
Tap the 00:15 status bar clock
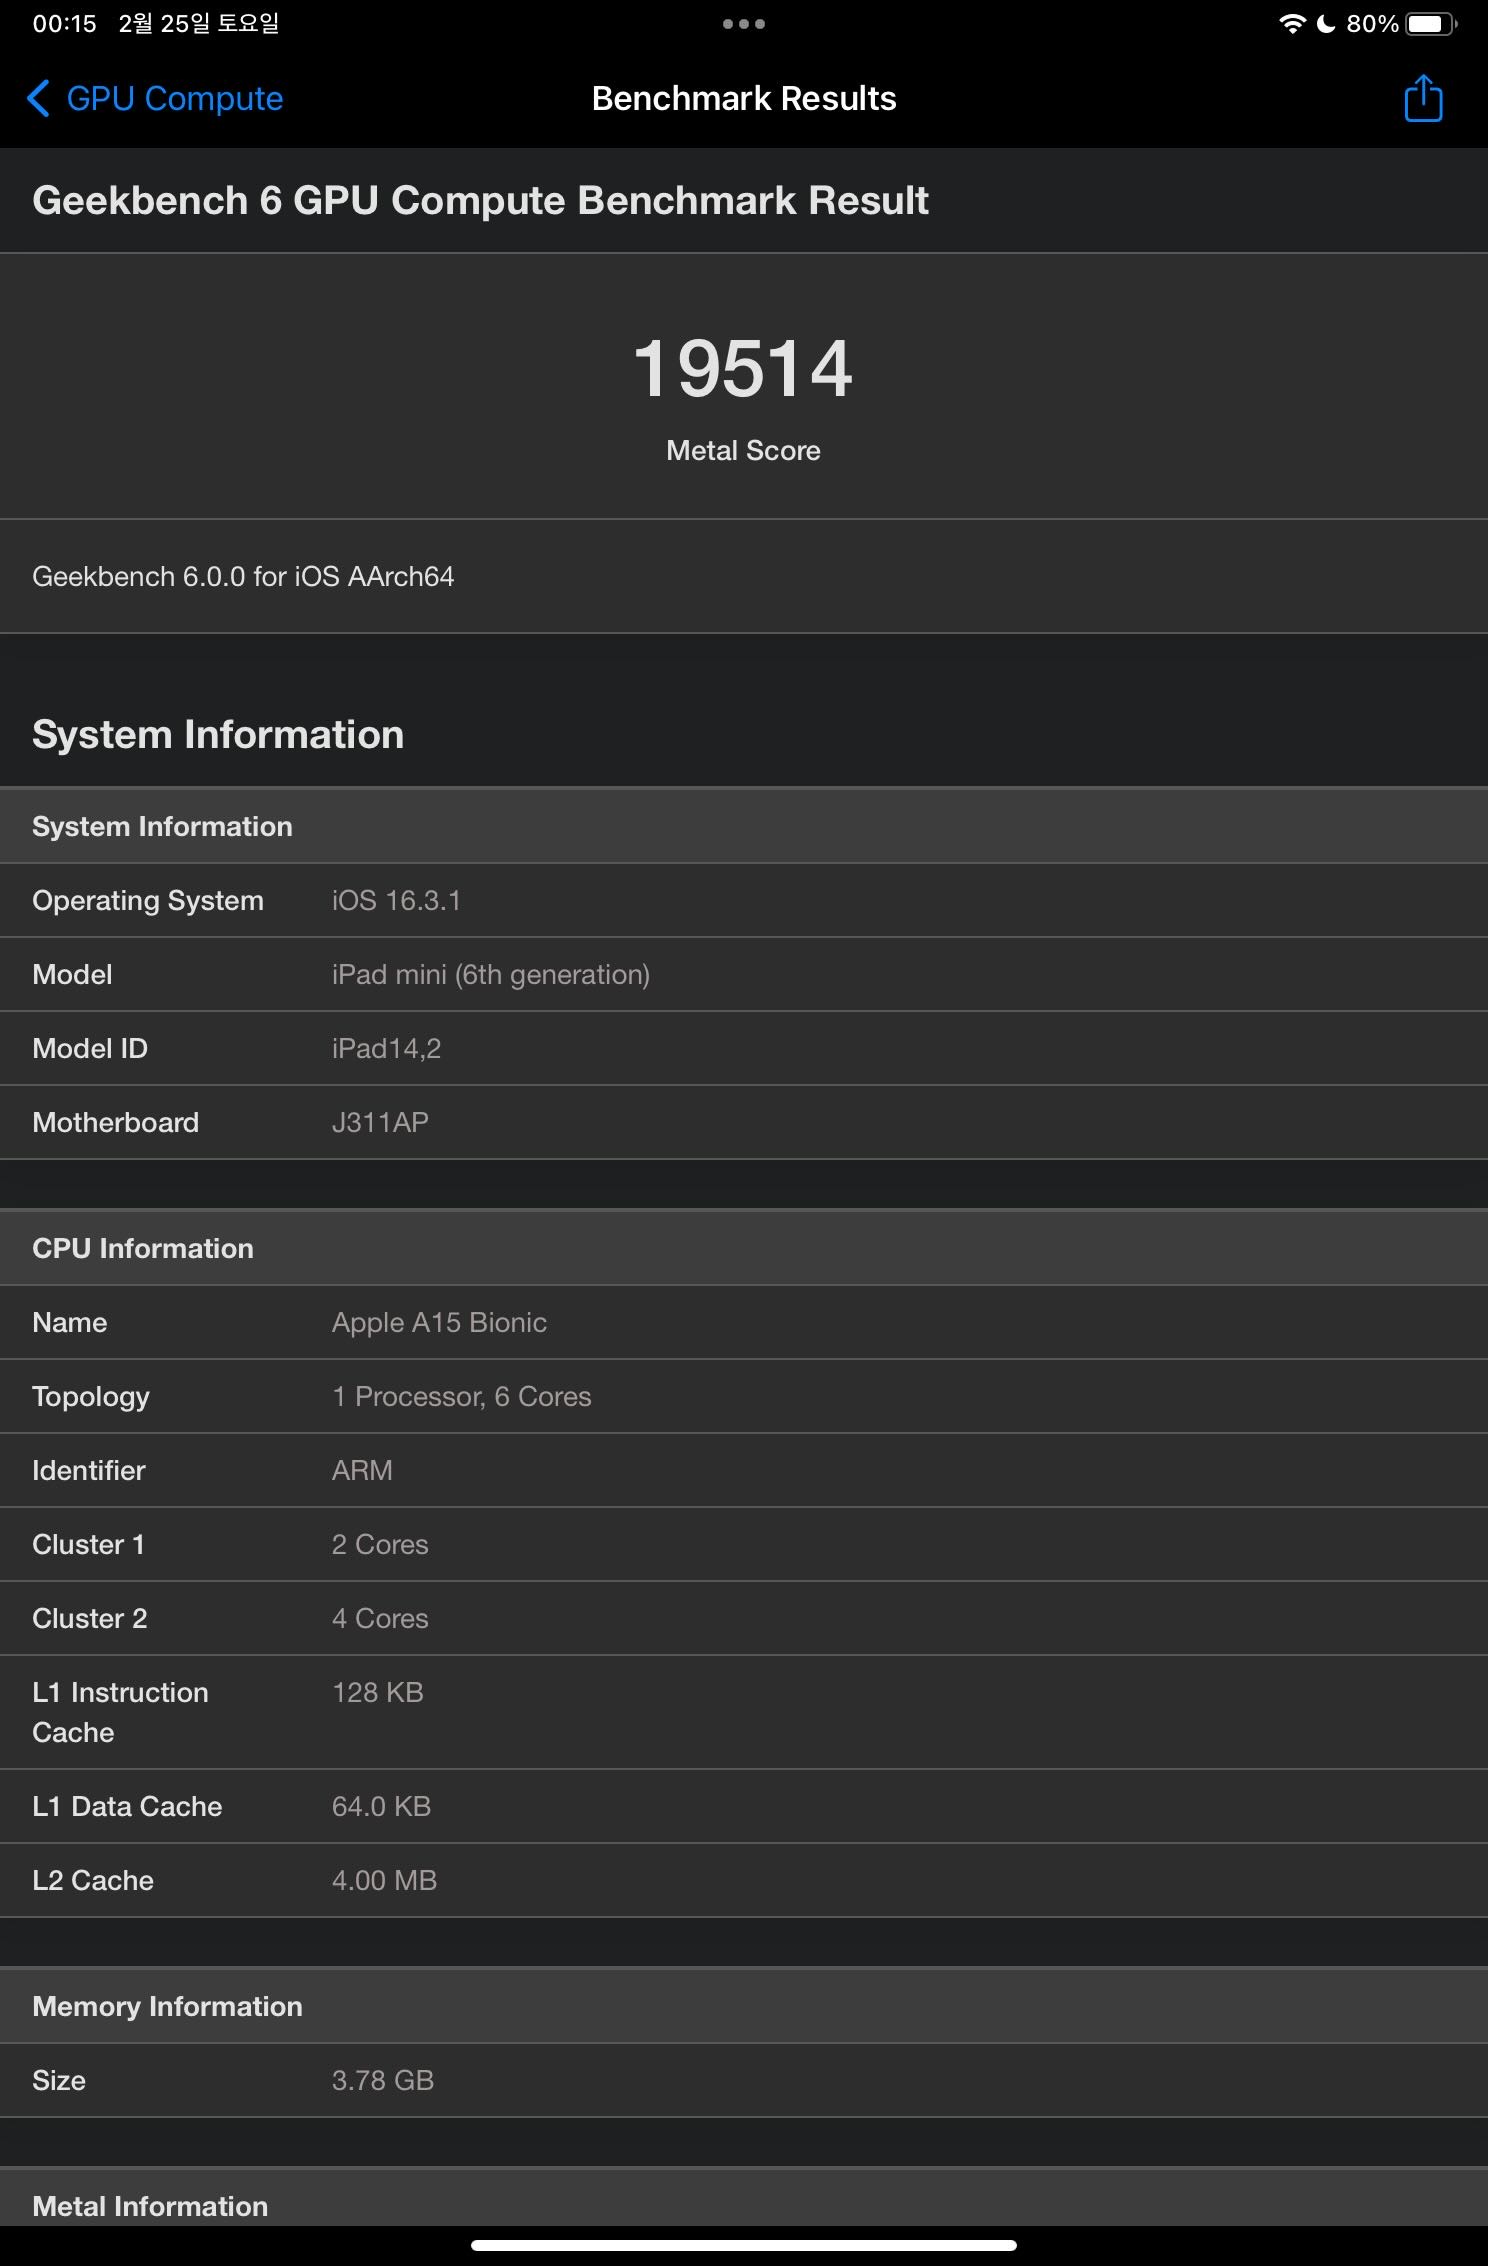[x=65, y=24]
